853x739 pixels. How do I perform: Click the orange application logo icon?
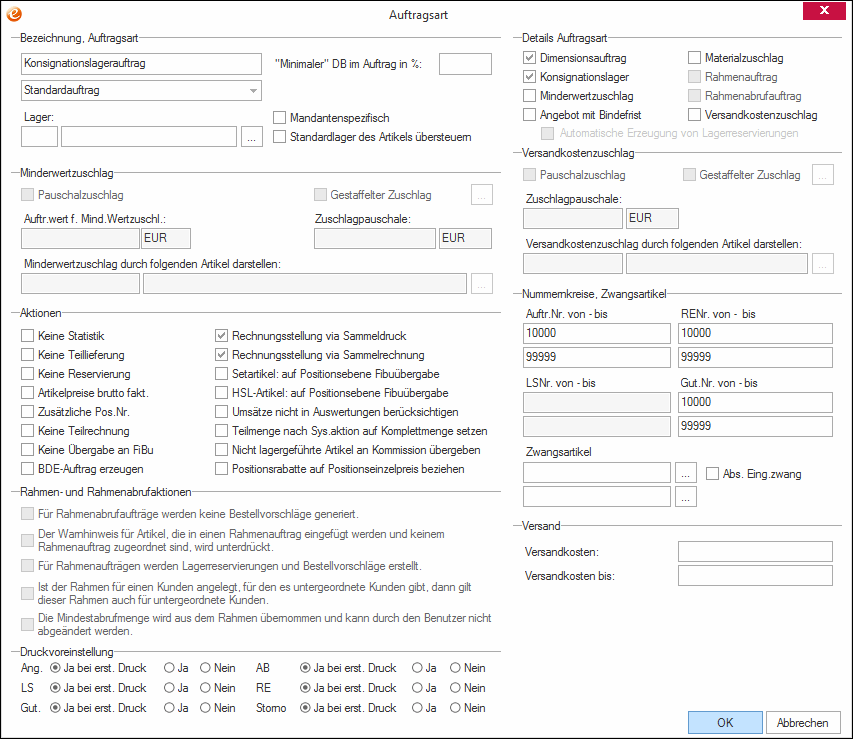14,14
